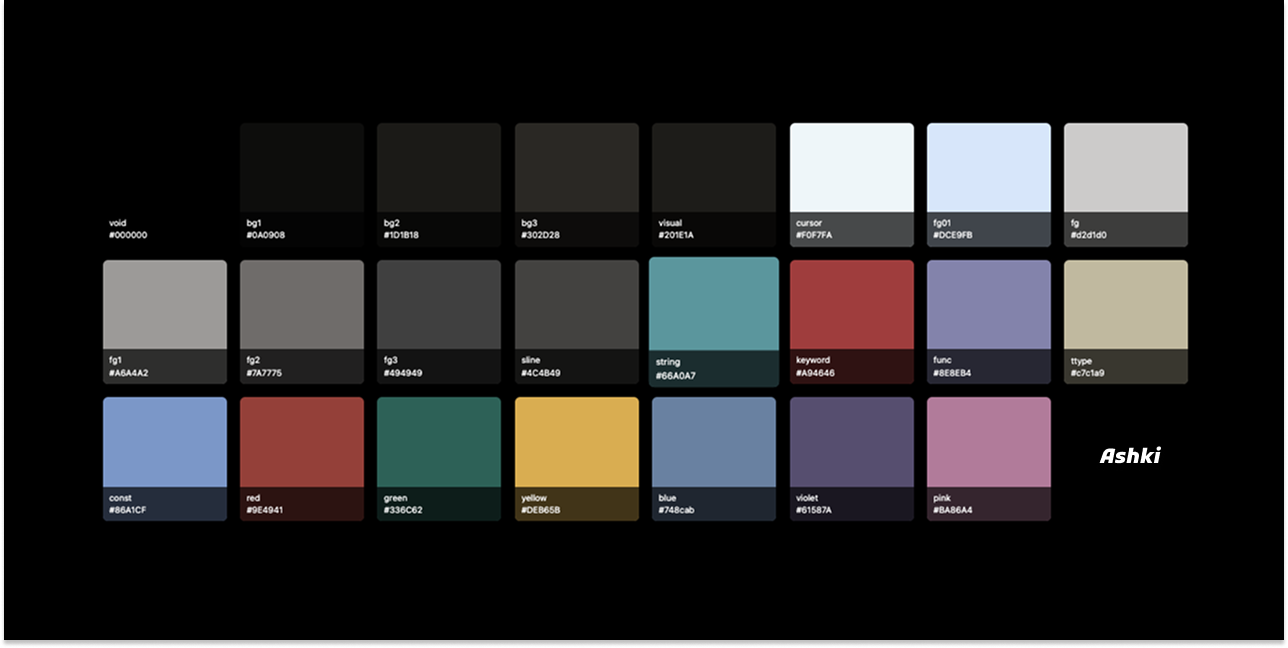Click hex code #DEB65B

541,510
